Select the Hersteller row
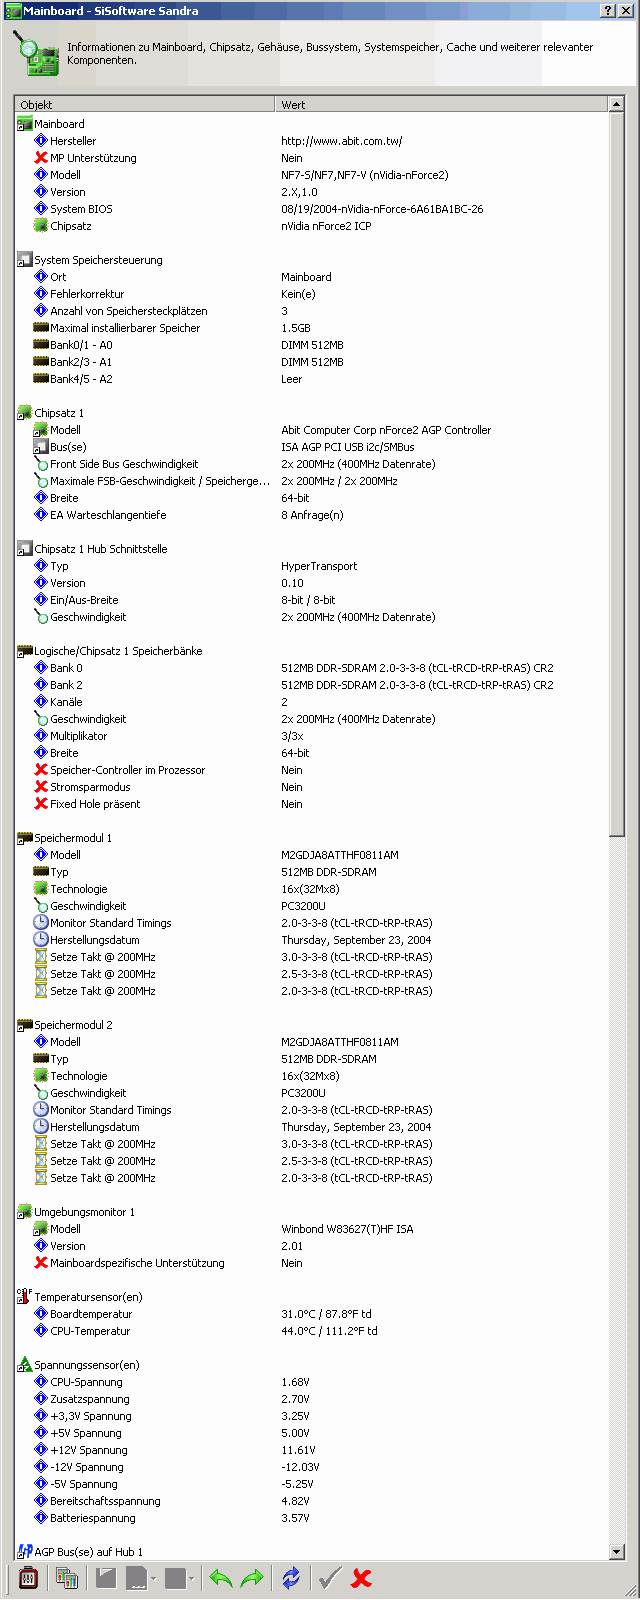 pos(311,141)
